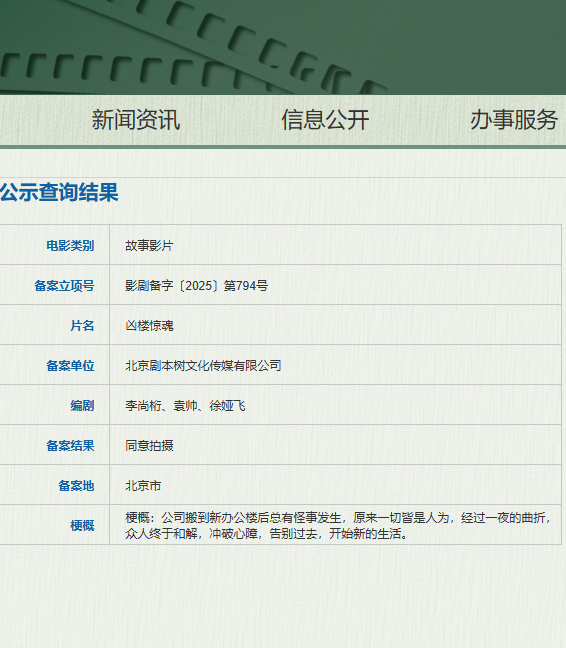This screenshot has height=648, width=566.
Task: Open the 办事服务 navigation menu
Action: 514,120
